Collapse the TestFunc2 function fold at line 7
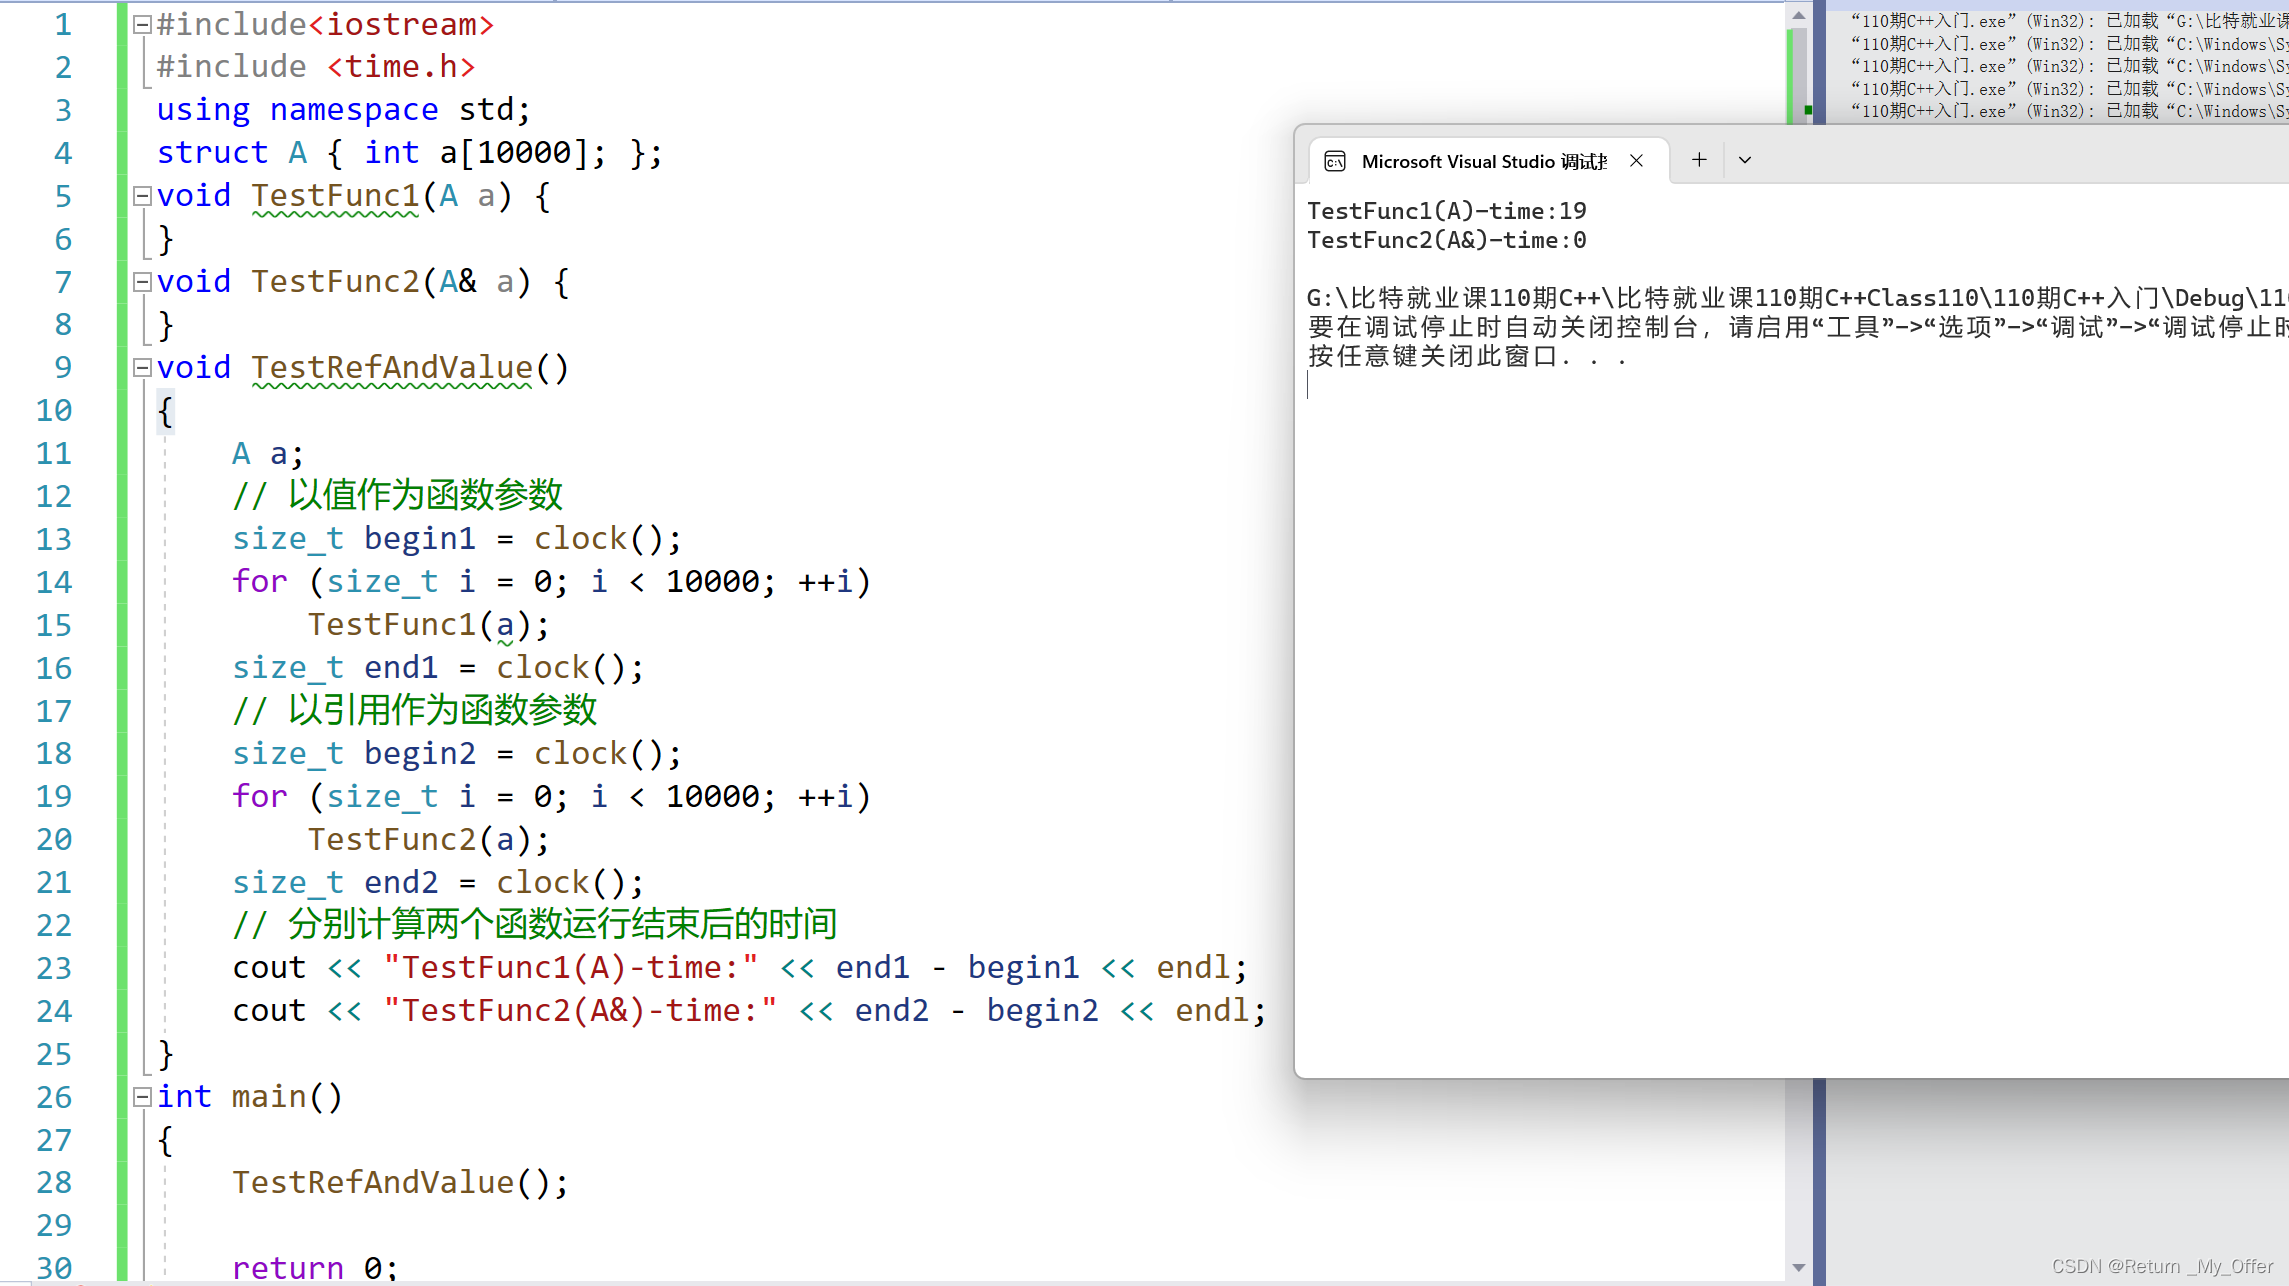2289x1286 pixels. 142,282
